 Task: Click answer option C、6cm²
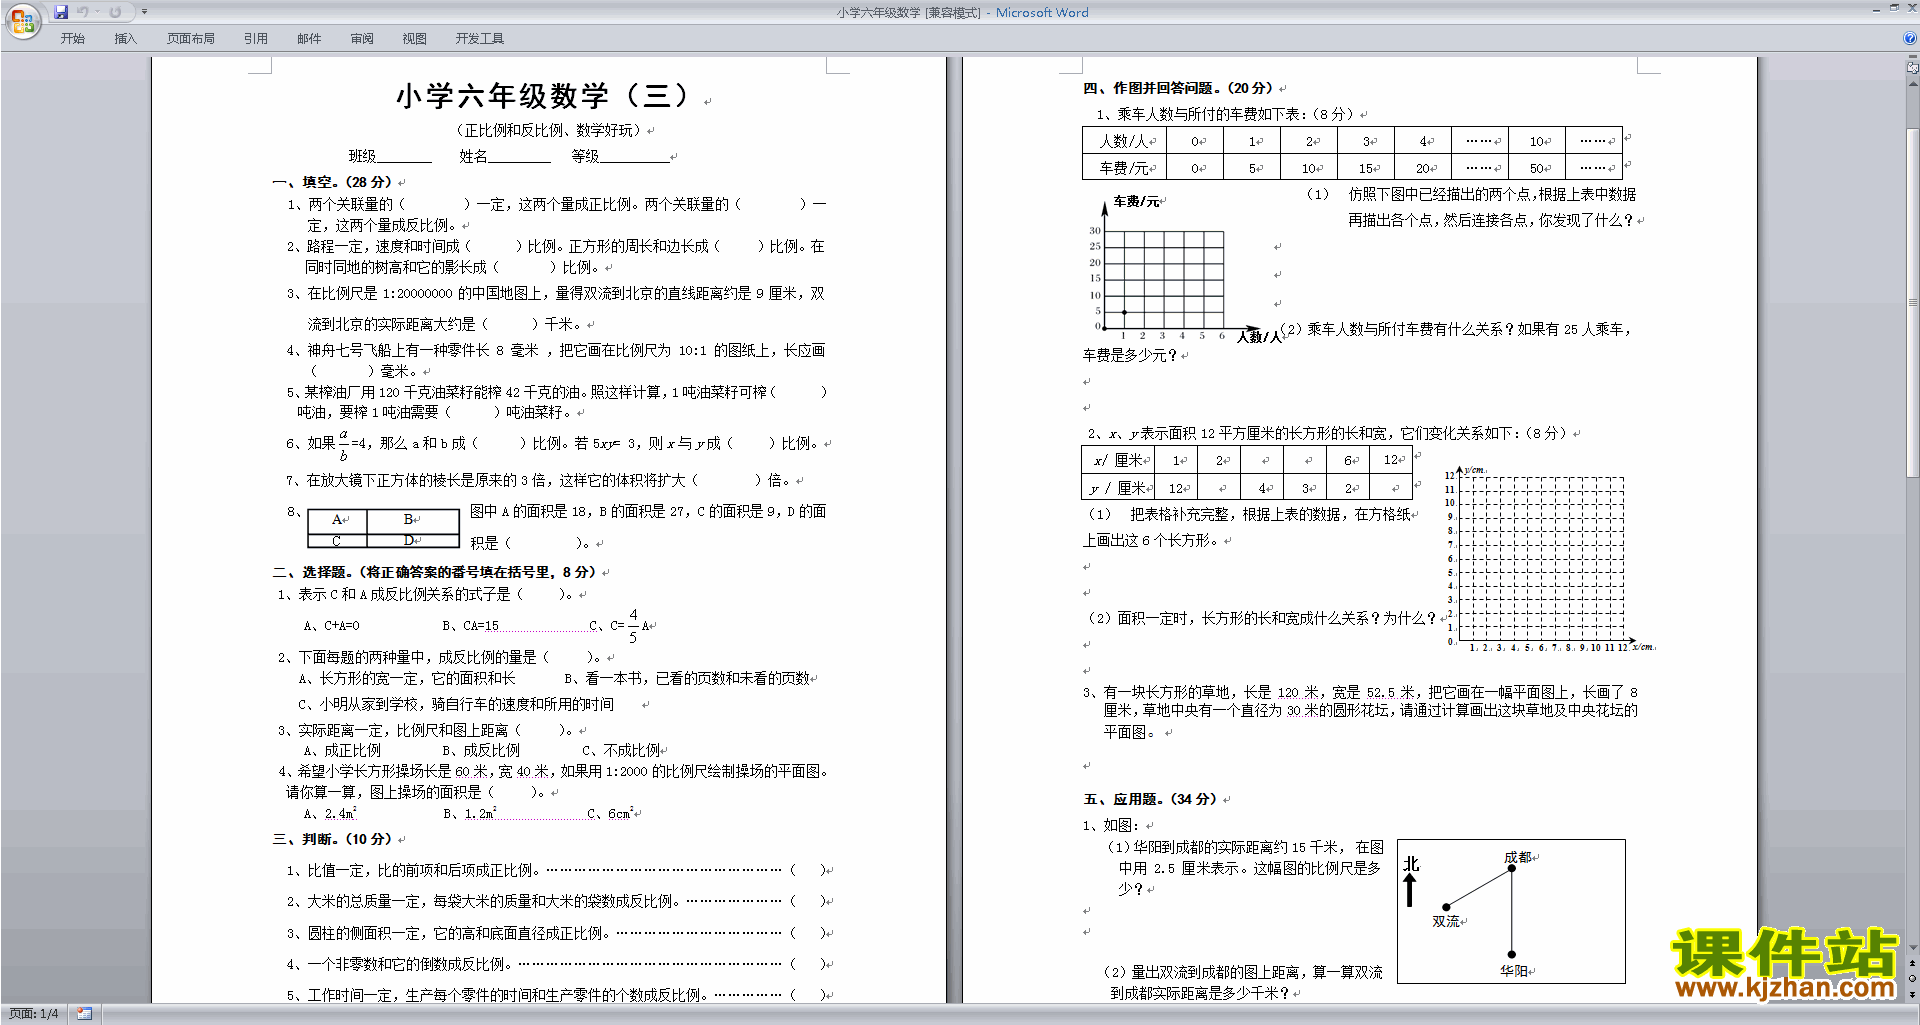click(611, 814)
